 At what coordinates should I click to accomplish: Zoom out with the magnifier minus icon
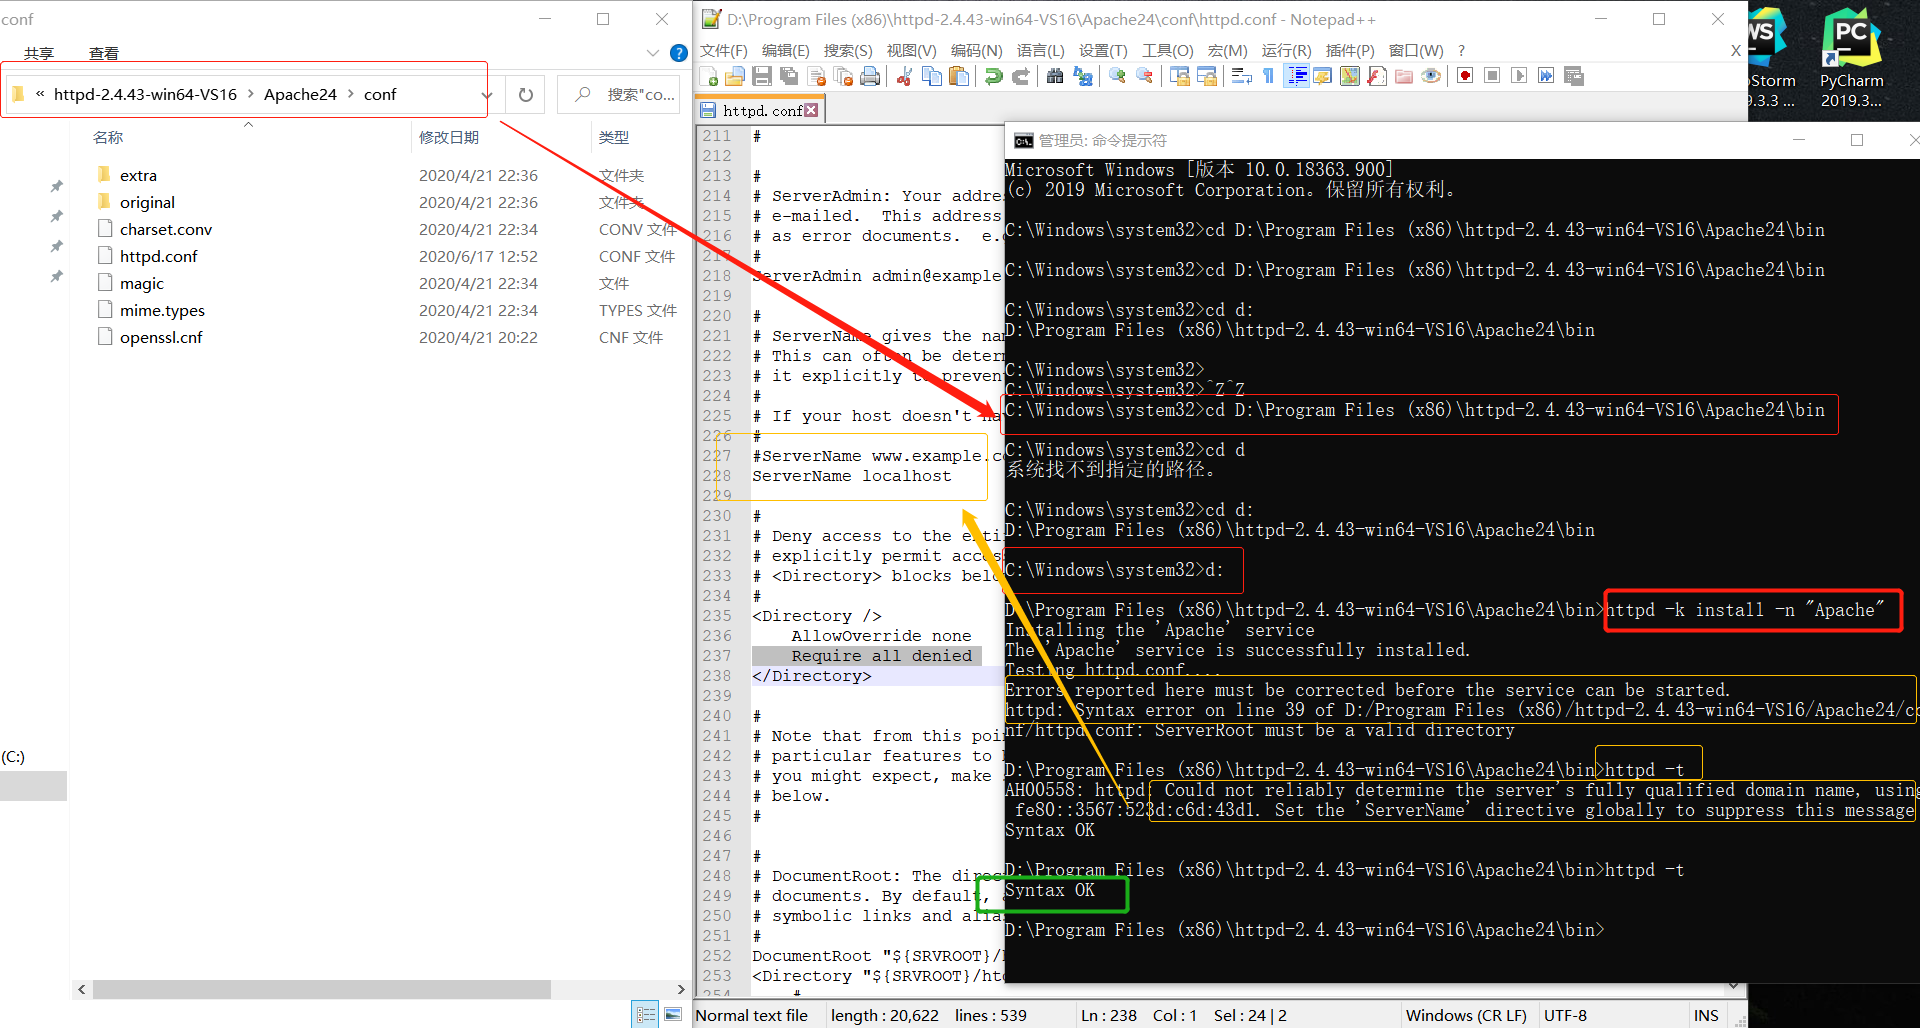tap(1144, 76)
